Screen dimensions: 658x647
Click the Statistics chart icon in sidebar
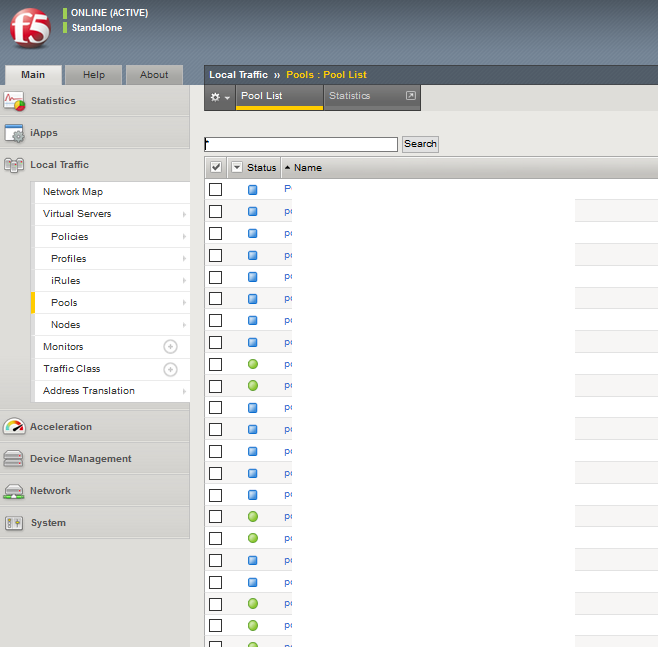point(14,101)
